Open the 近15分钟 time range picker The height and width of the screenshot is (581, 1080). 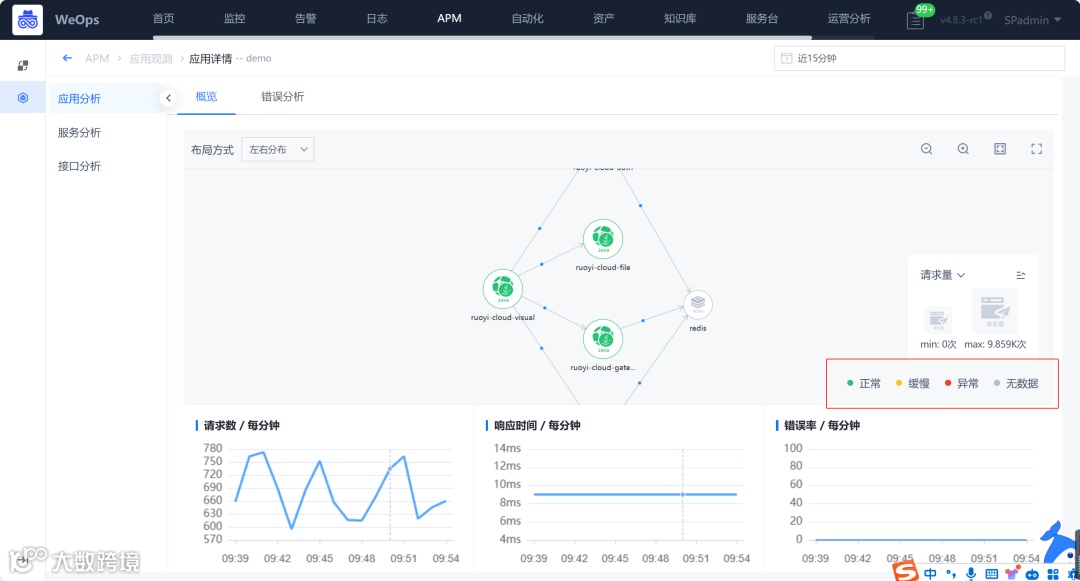[x=919, y=59]
